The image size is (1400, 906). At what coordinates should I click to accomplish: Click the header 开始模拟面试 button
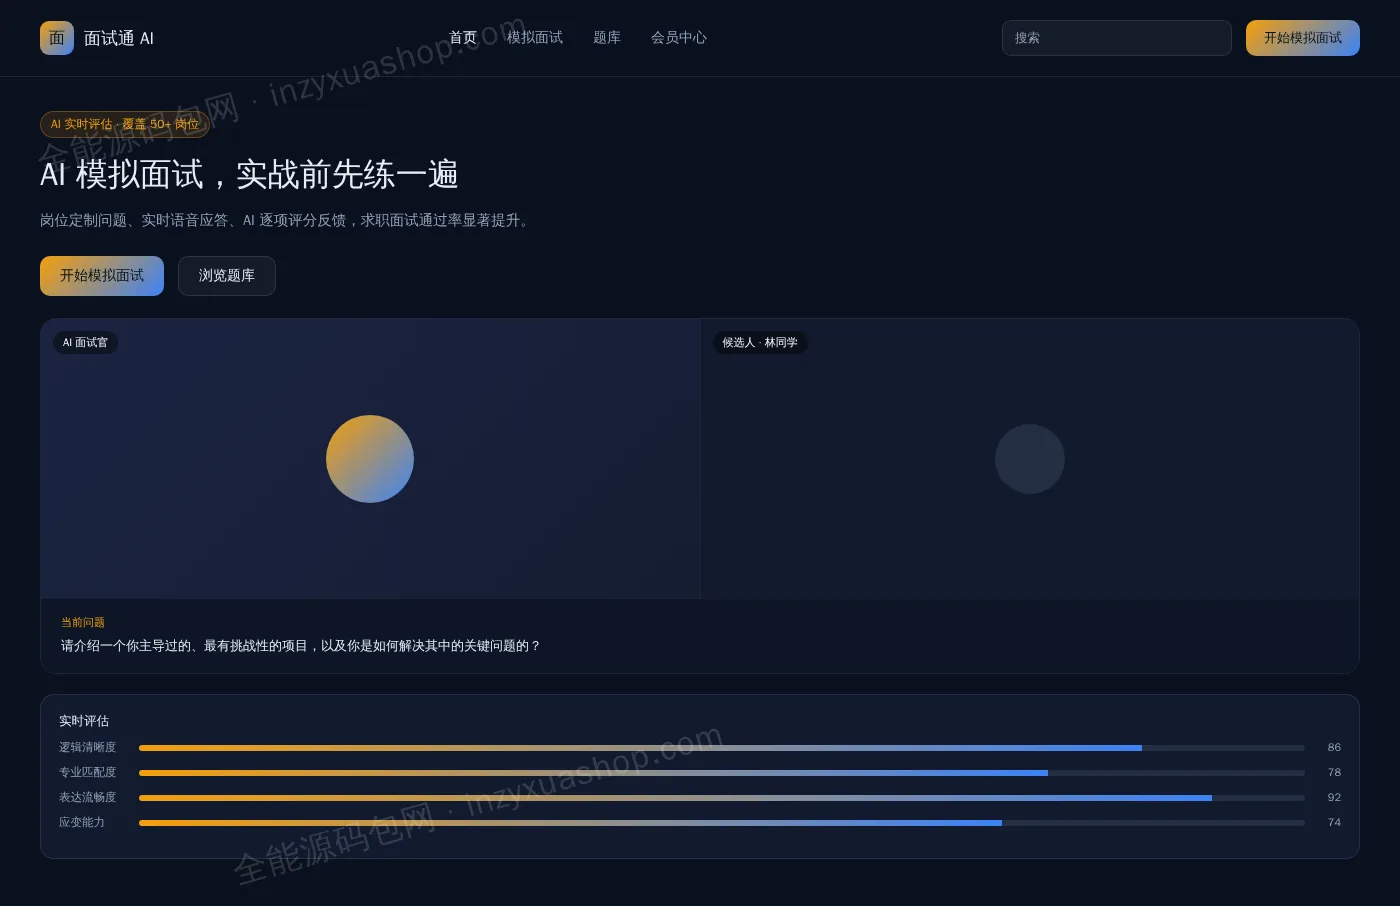tap(1303, 38)
